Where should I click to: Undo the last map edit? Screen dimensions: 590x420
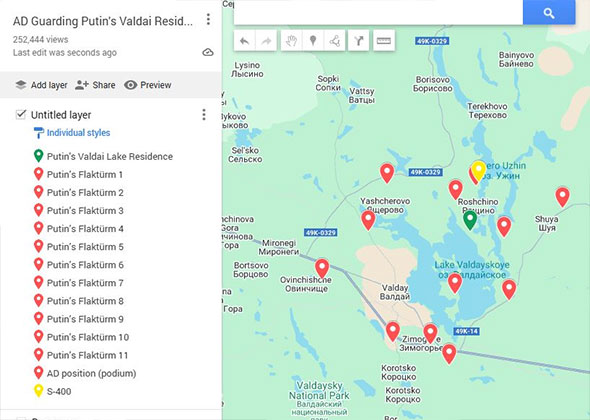coord(244,41)
